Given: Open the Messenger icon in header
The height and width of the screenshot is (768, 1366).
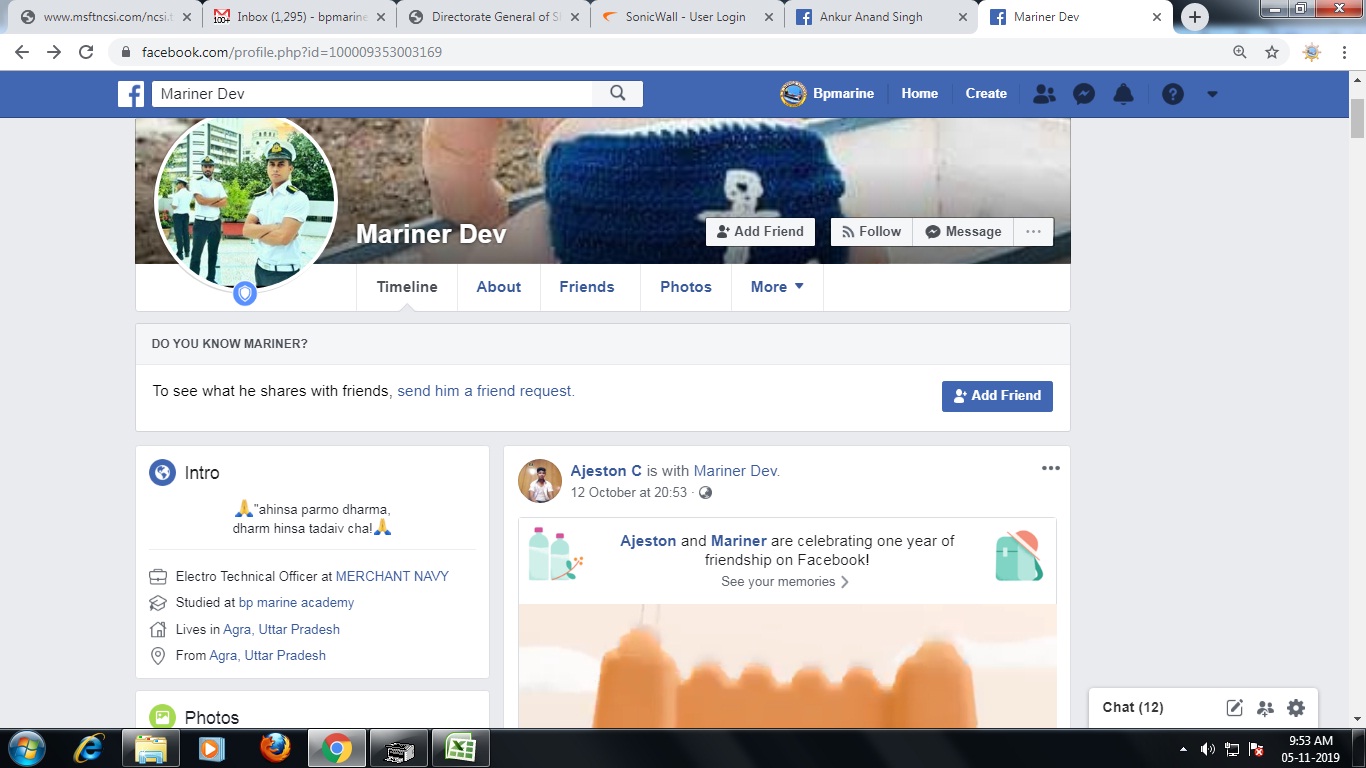Looking at the screenshot, I should [x=1084, y=94].
